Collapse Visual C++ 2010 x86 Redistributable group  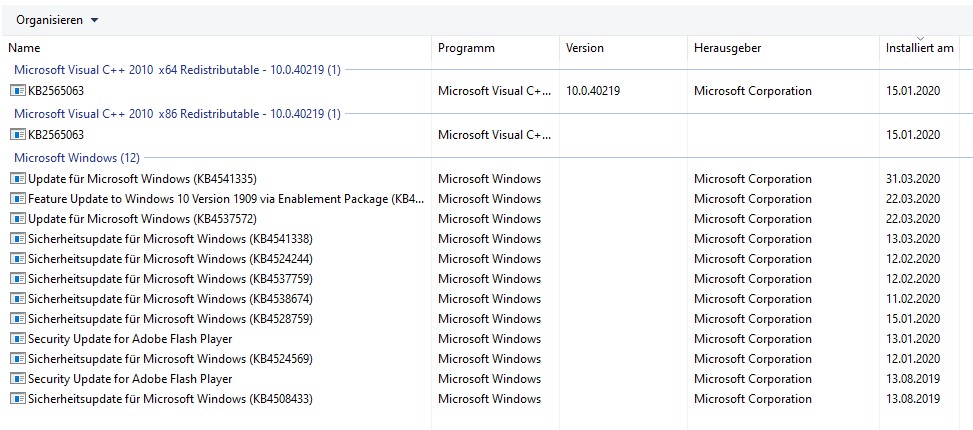177,114
